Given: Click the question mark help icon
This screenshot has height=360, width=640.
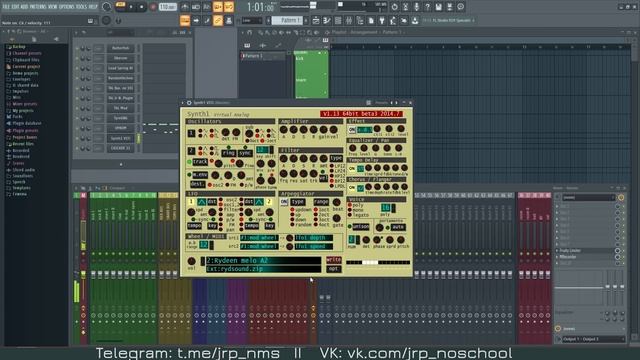Looking at the screenshot, I should 427,7.
